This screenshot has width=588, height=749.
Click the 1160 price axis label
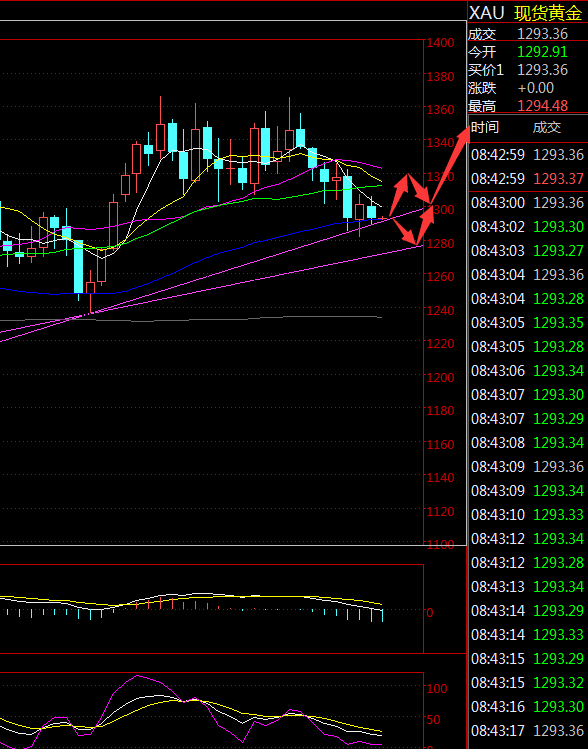click(x=440, y=444)
